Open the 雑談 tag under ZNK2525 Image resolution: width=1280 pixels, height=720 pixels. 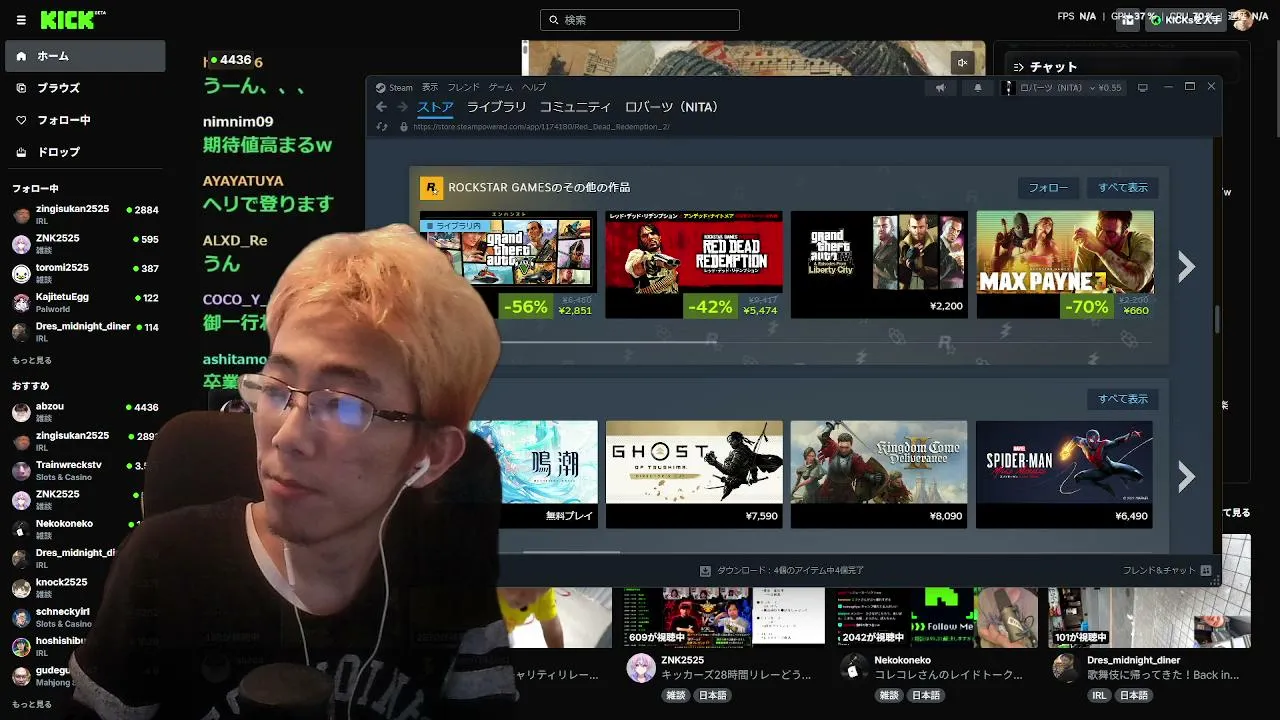[676, 695]
